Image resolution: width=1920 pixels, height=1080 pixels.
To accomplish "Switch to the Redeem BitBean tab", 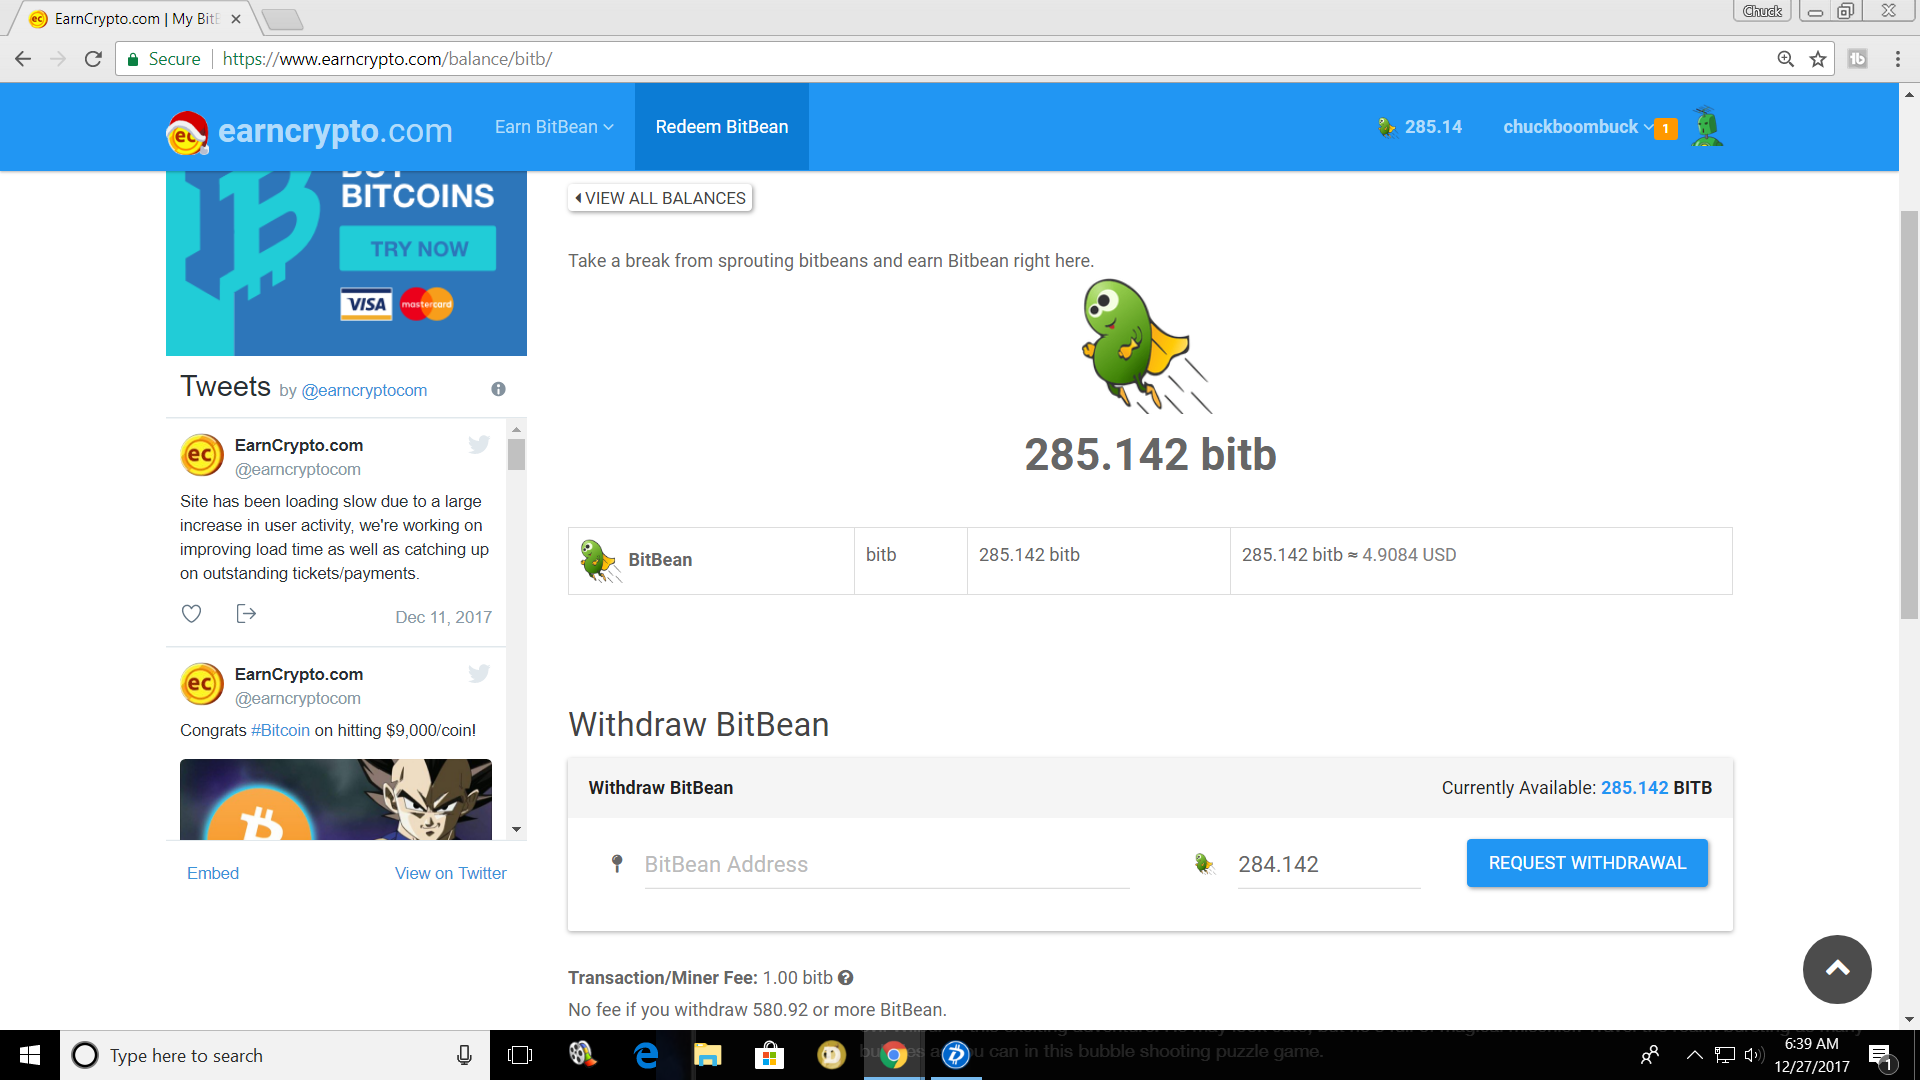I will [722, 127].
